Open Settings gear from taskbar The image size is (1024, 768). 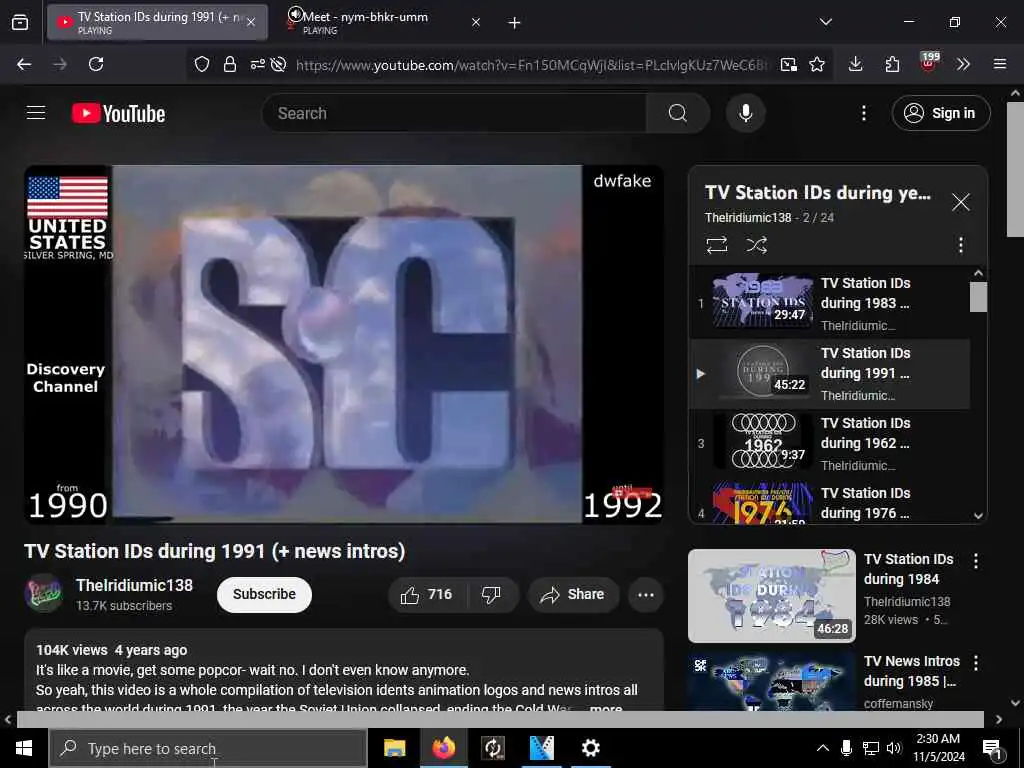tap(590, 748)
